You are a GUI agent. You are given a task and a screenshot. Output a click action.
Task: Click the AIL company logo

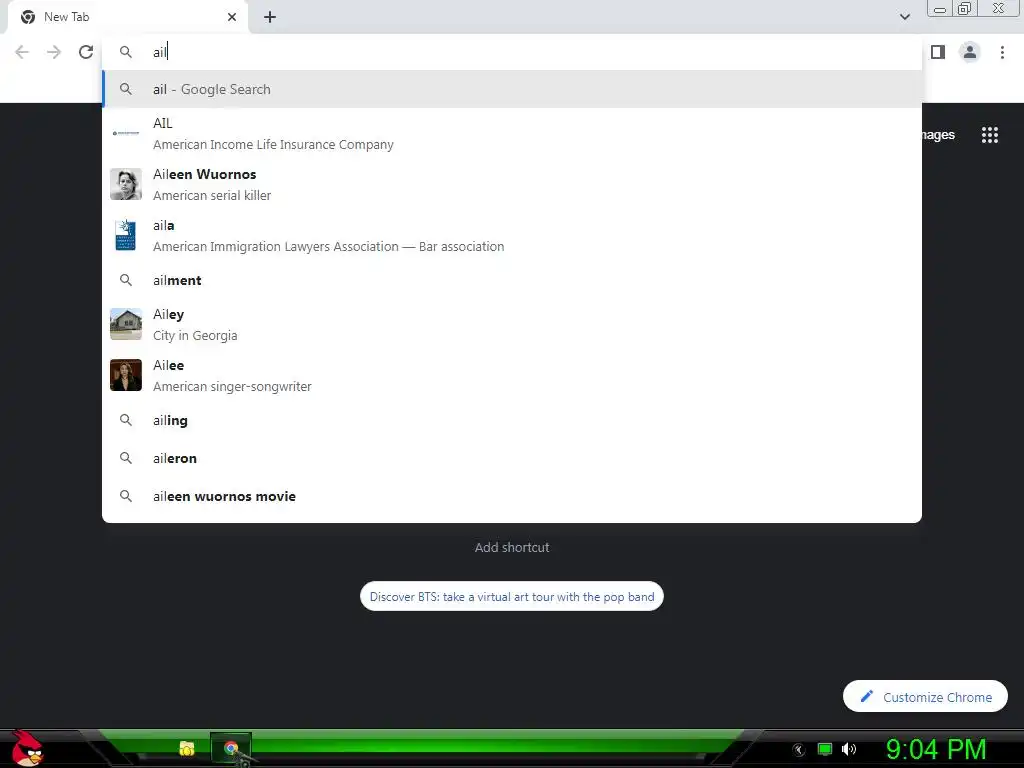pyautogui.click(x=126, y=133)
